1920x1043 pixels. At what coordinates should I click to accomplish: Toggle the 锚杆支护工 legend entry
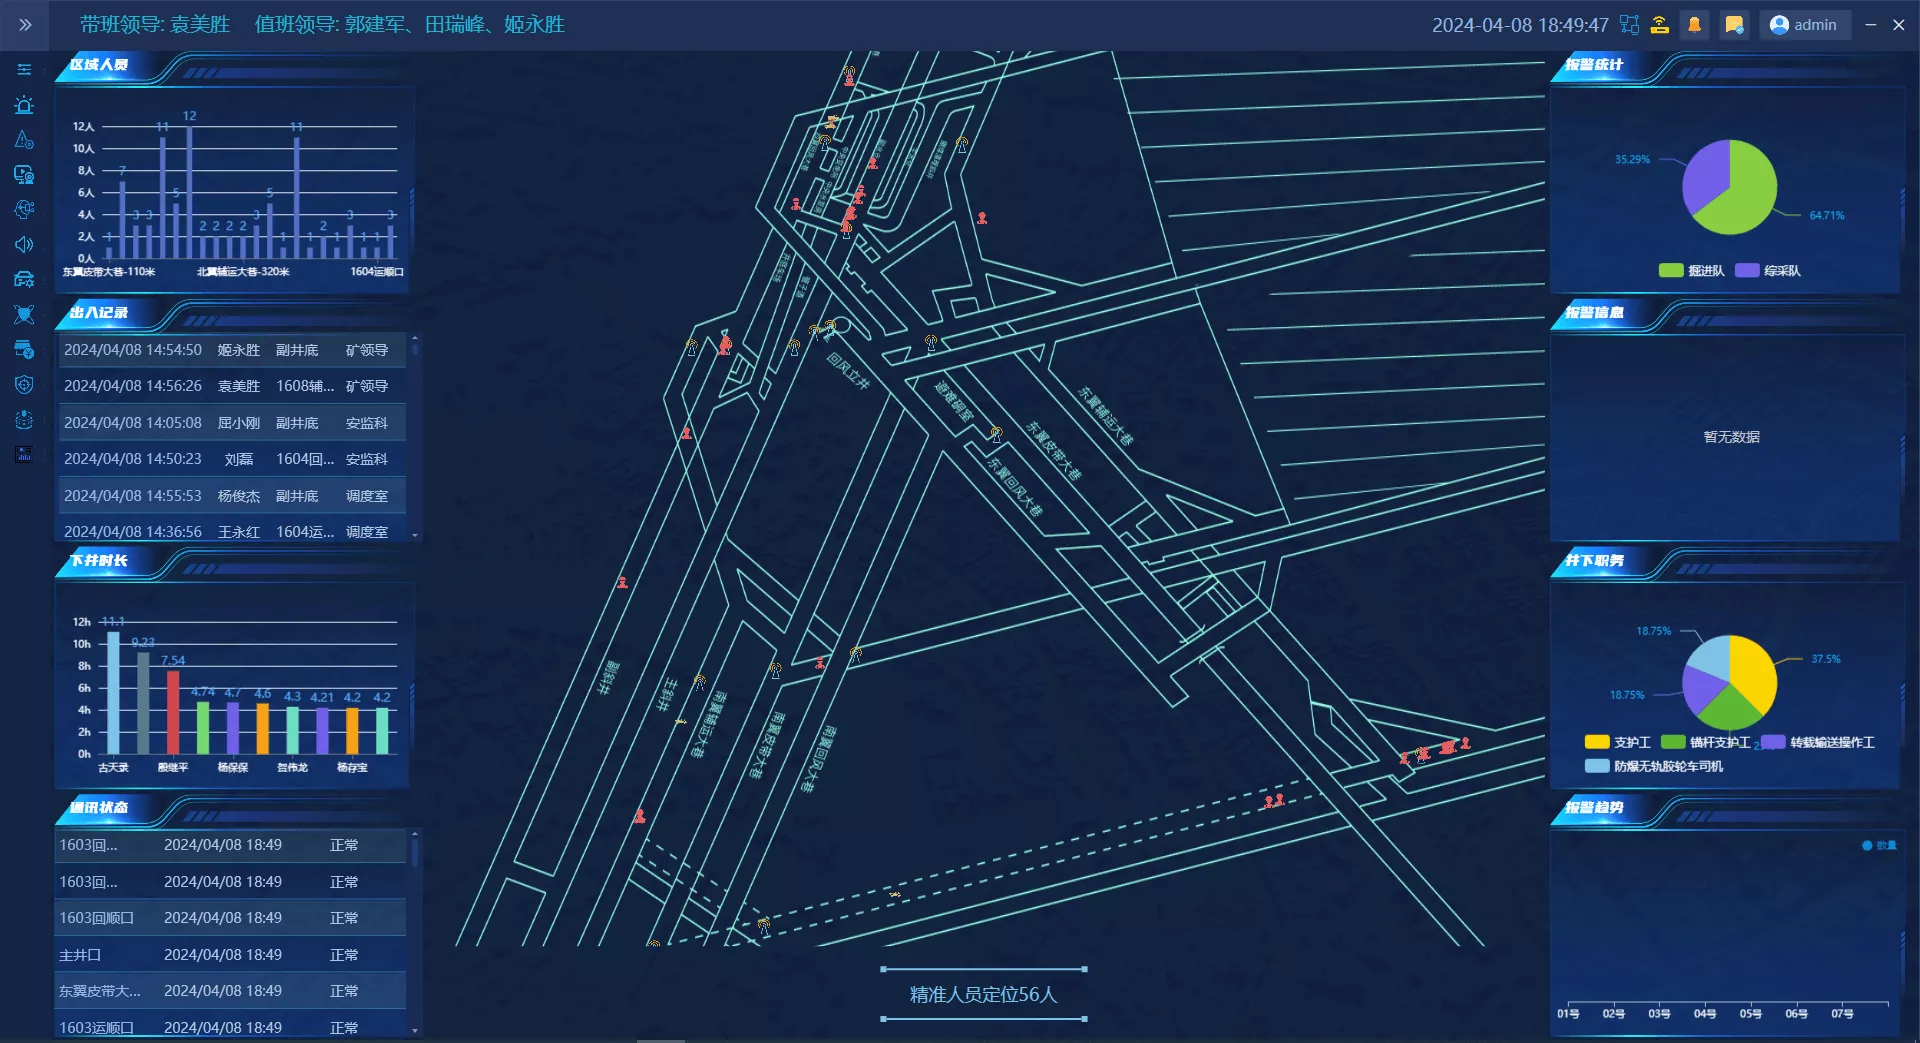pos(1706,742)
